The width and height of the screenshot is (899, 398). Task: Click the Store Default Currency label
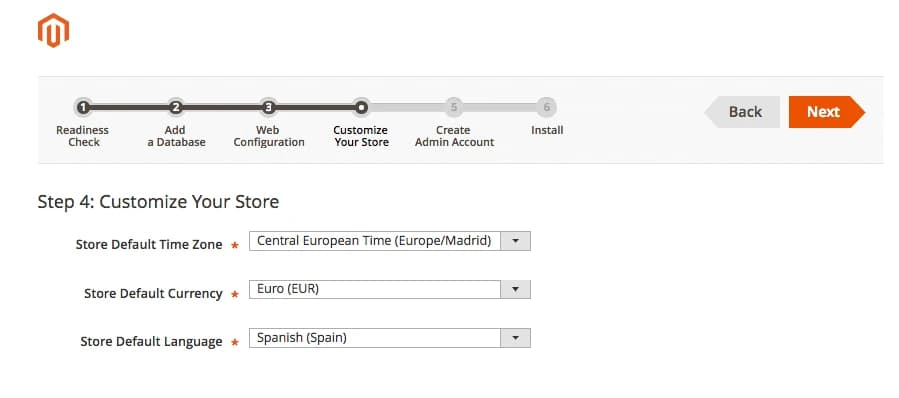(153, 293)
